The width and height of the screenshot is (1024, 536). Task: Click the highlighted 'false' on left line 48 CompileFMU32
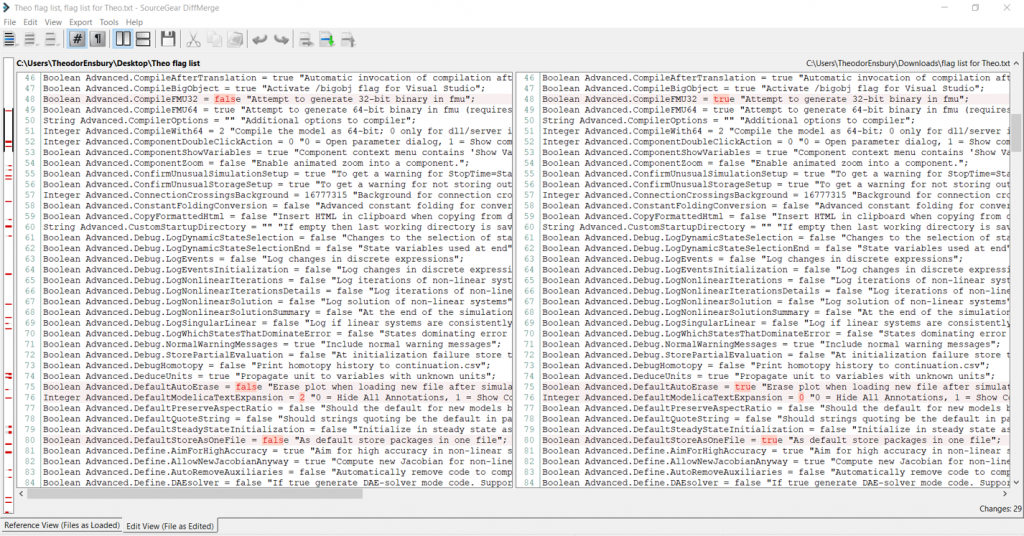pyautogui.click(x=227, y=99)
